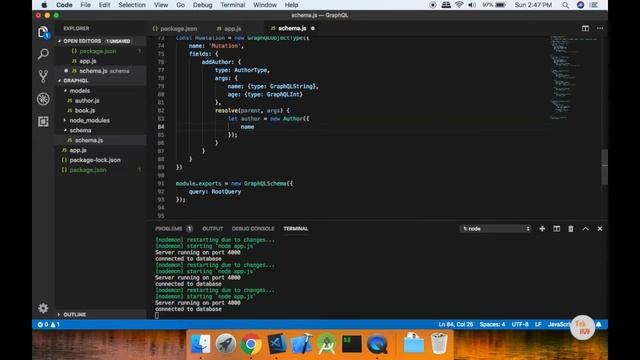Screen dimensions: 640x360
Task: Open package.json in GRAPHQL root folder
Action: point(87,170)
